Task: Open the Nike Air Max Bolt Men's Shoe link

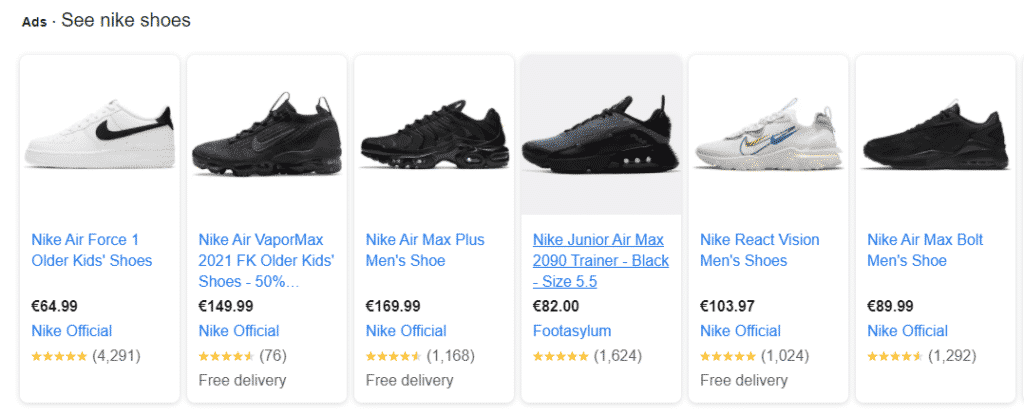Action: [925, 250]
